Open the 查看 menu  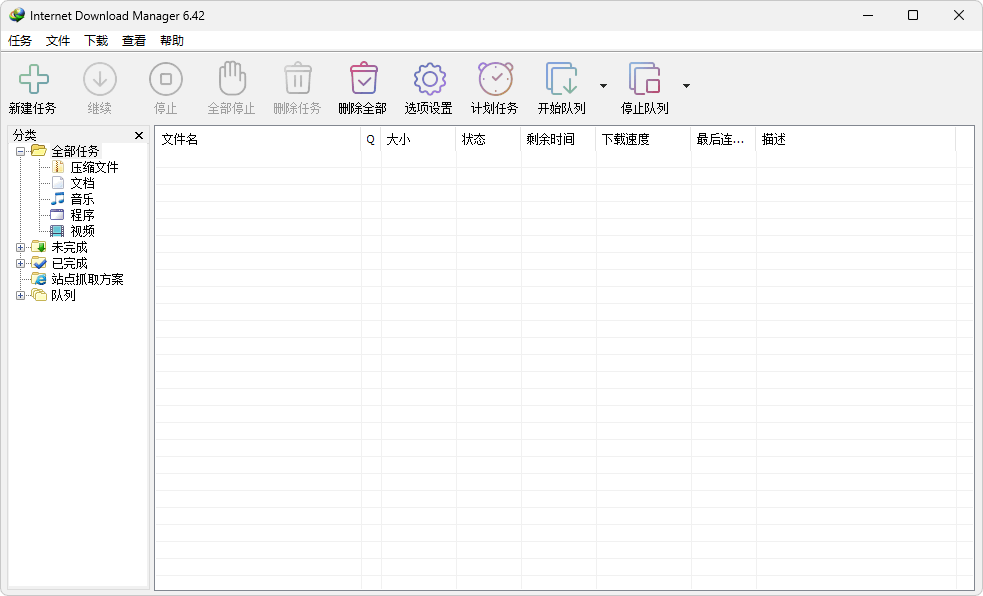click(x=133, y=41)
